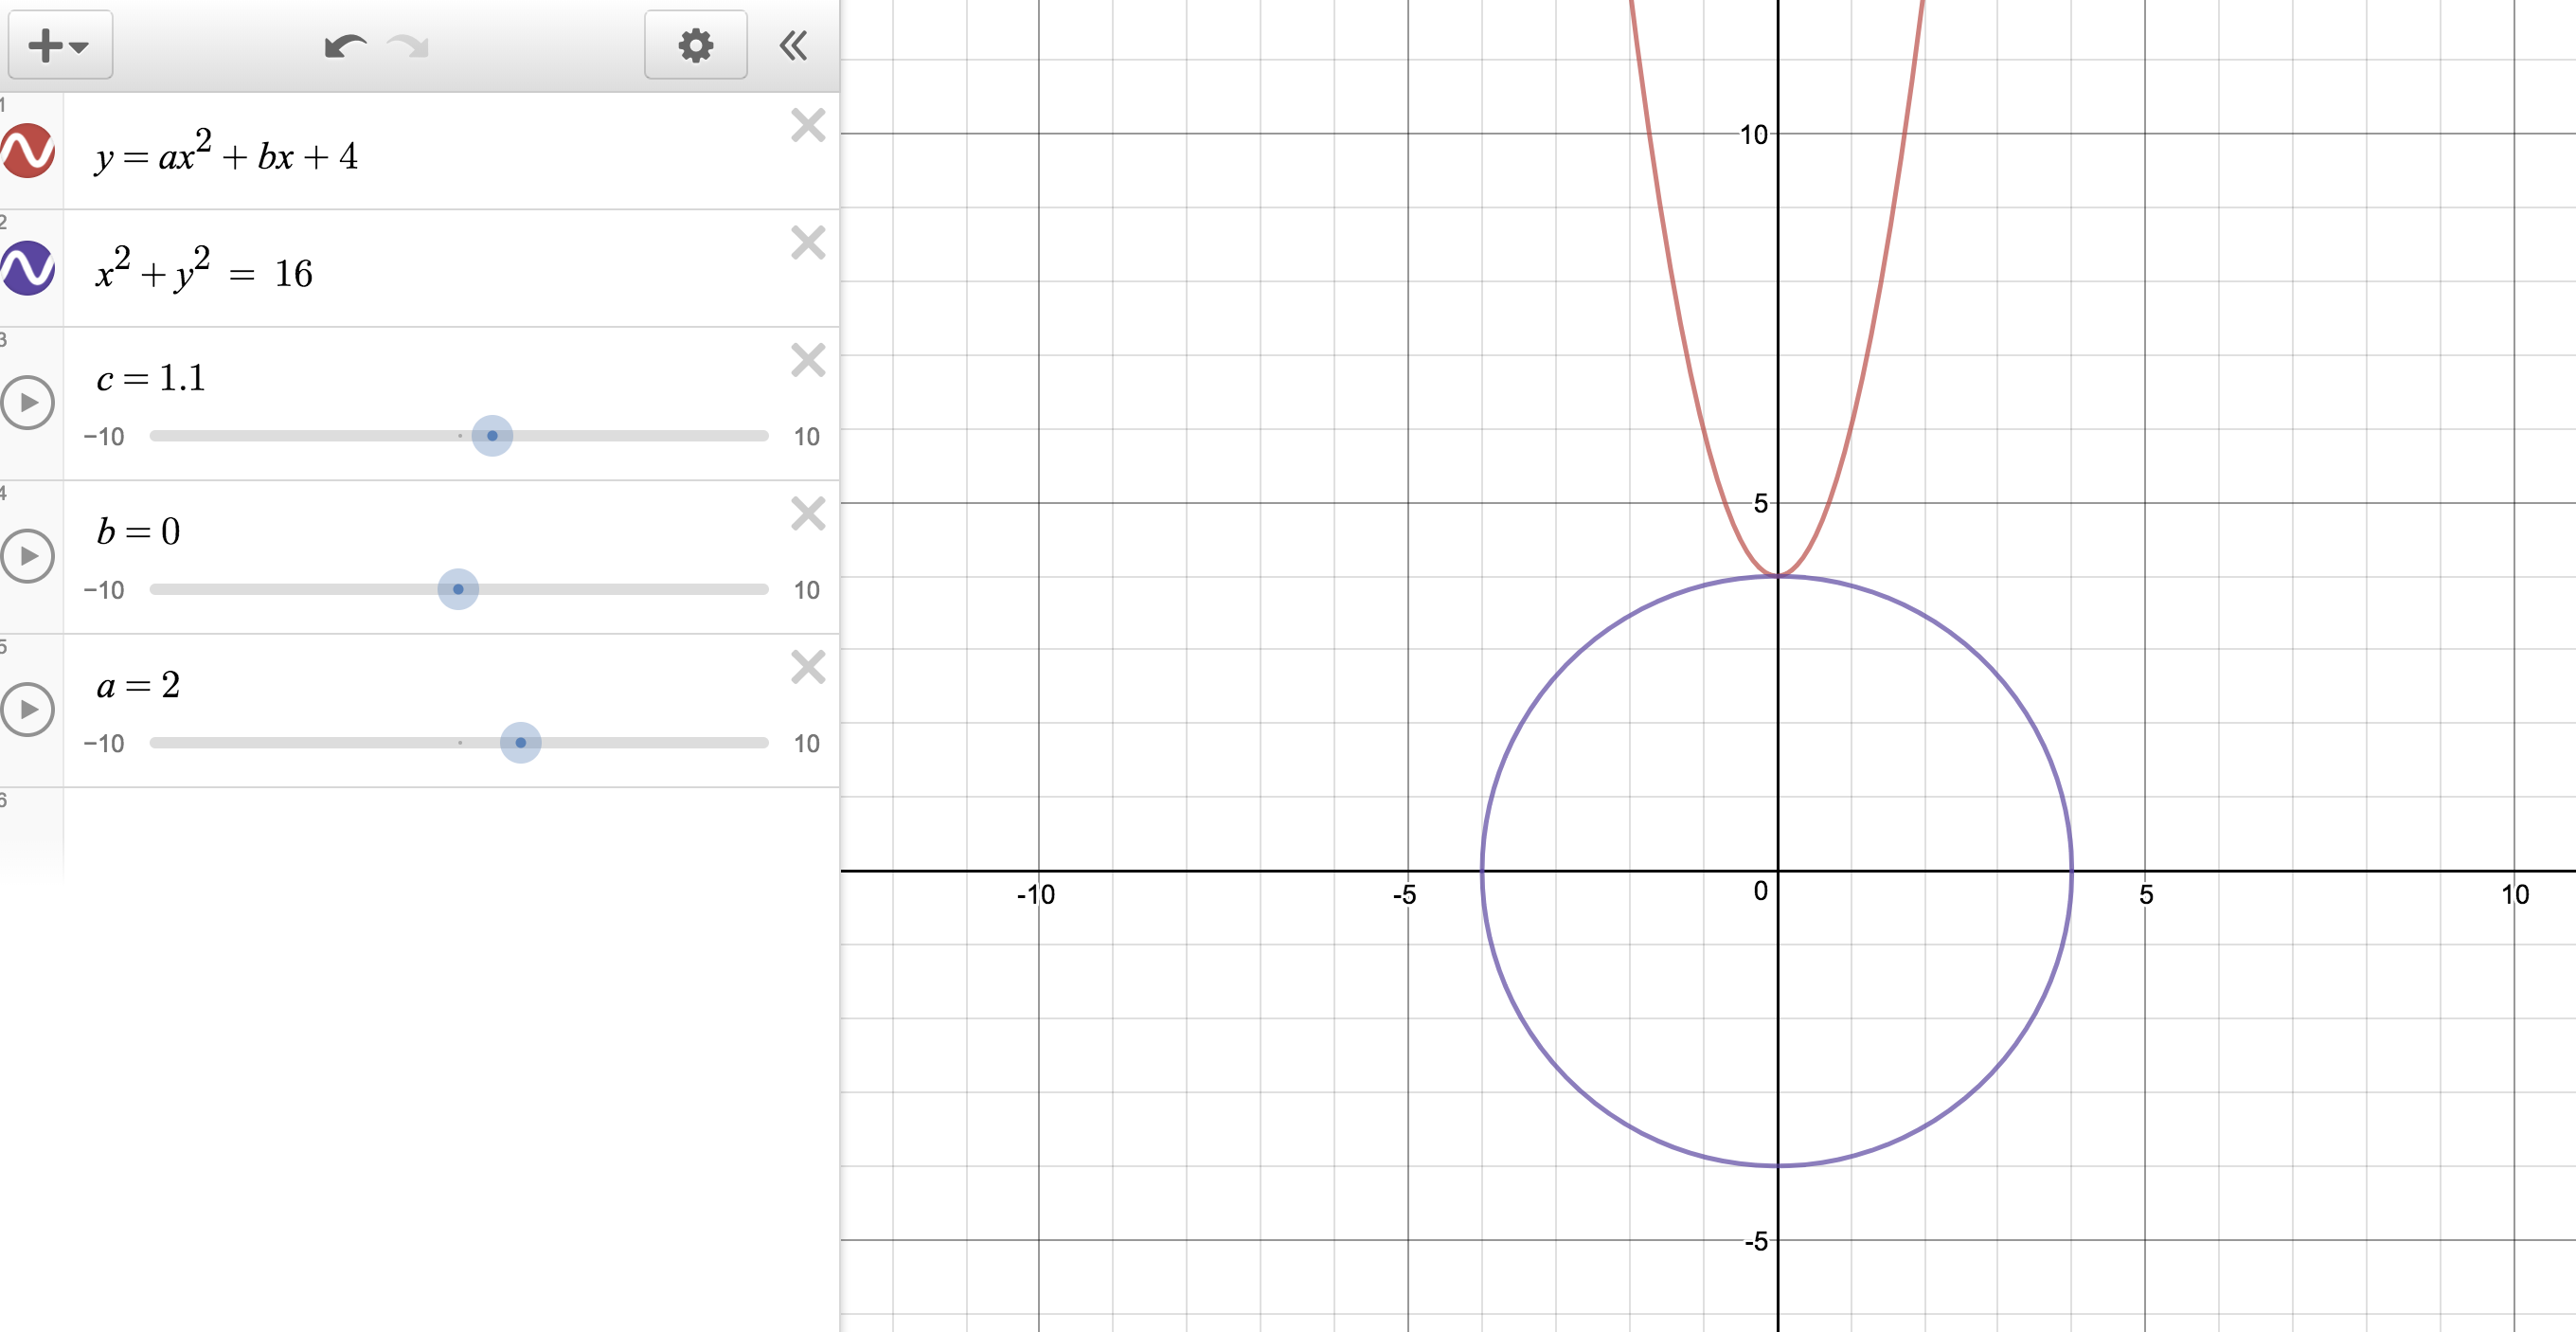This screenshot has height=1332, width=2576.
Task: Open the add item plus dropdown
Action: pyautogui.click(x=59, y=46)
